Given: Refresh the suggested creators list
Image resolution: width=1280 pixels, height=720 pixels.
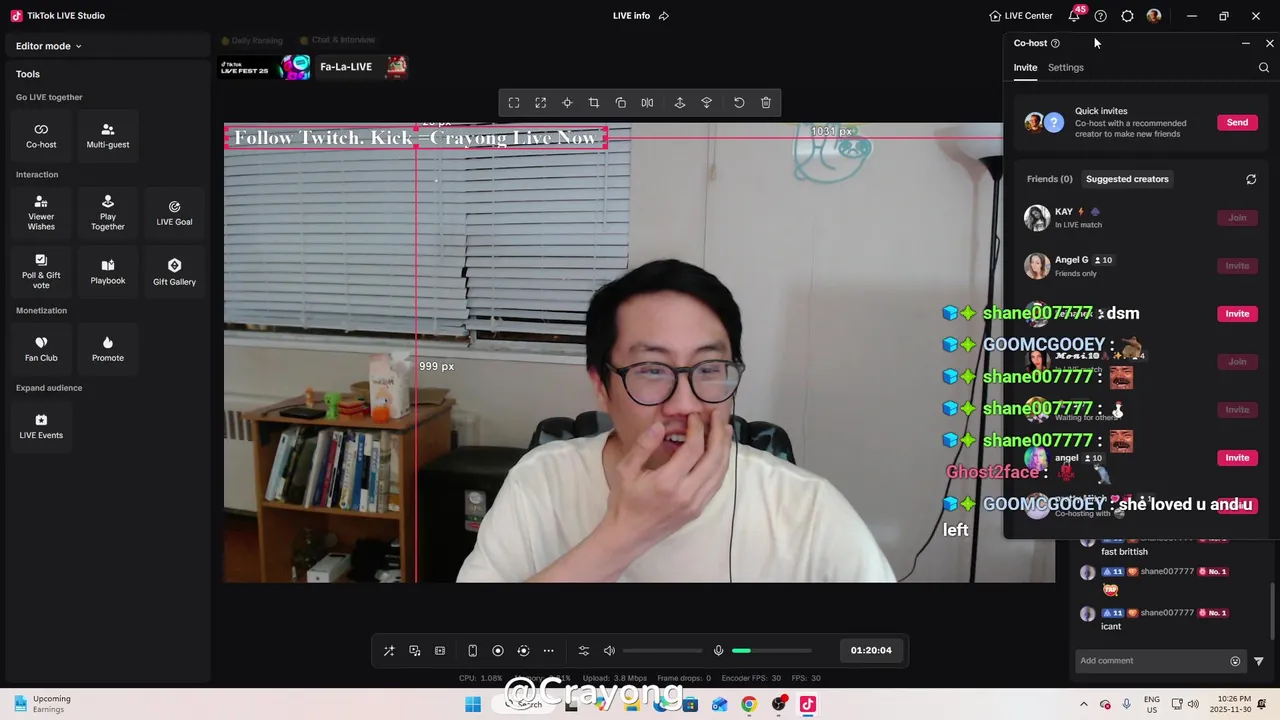Looking at the screenshot, I should (1251, 179).
